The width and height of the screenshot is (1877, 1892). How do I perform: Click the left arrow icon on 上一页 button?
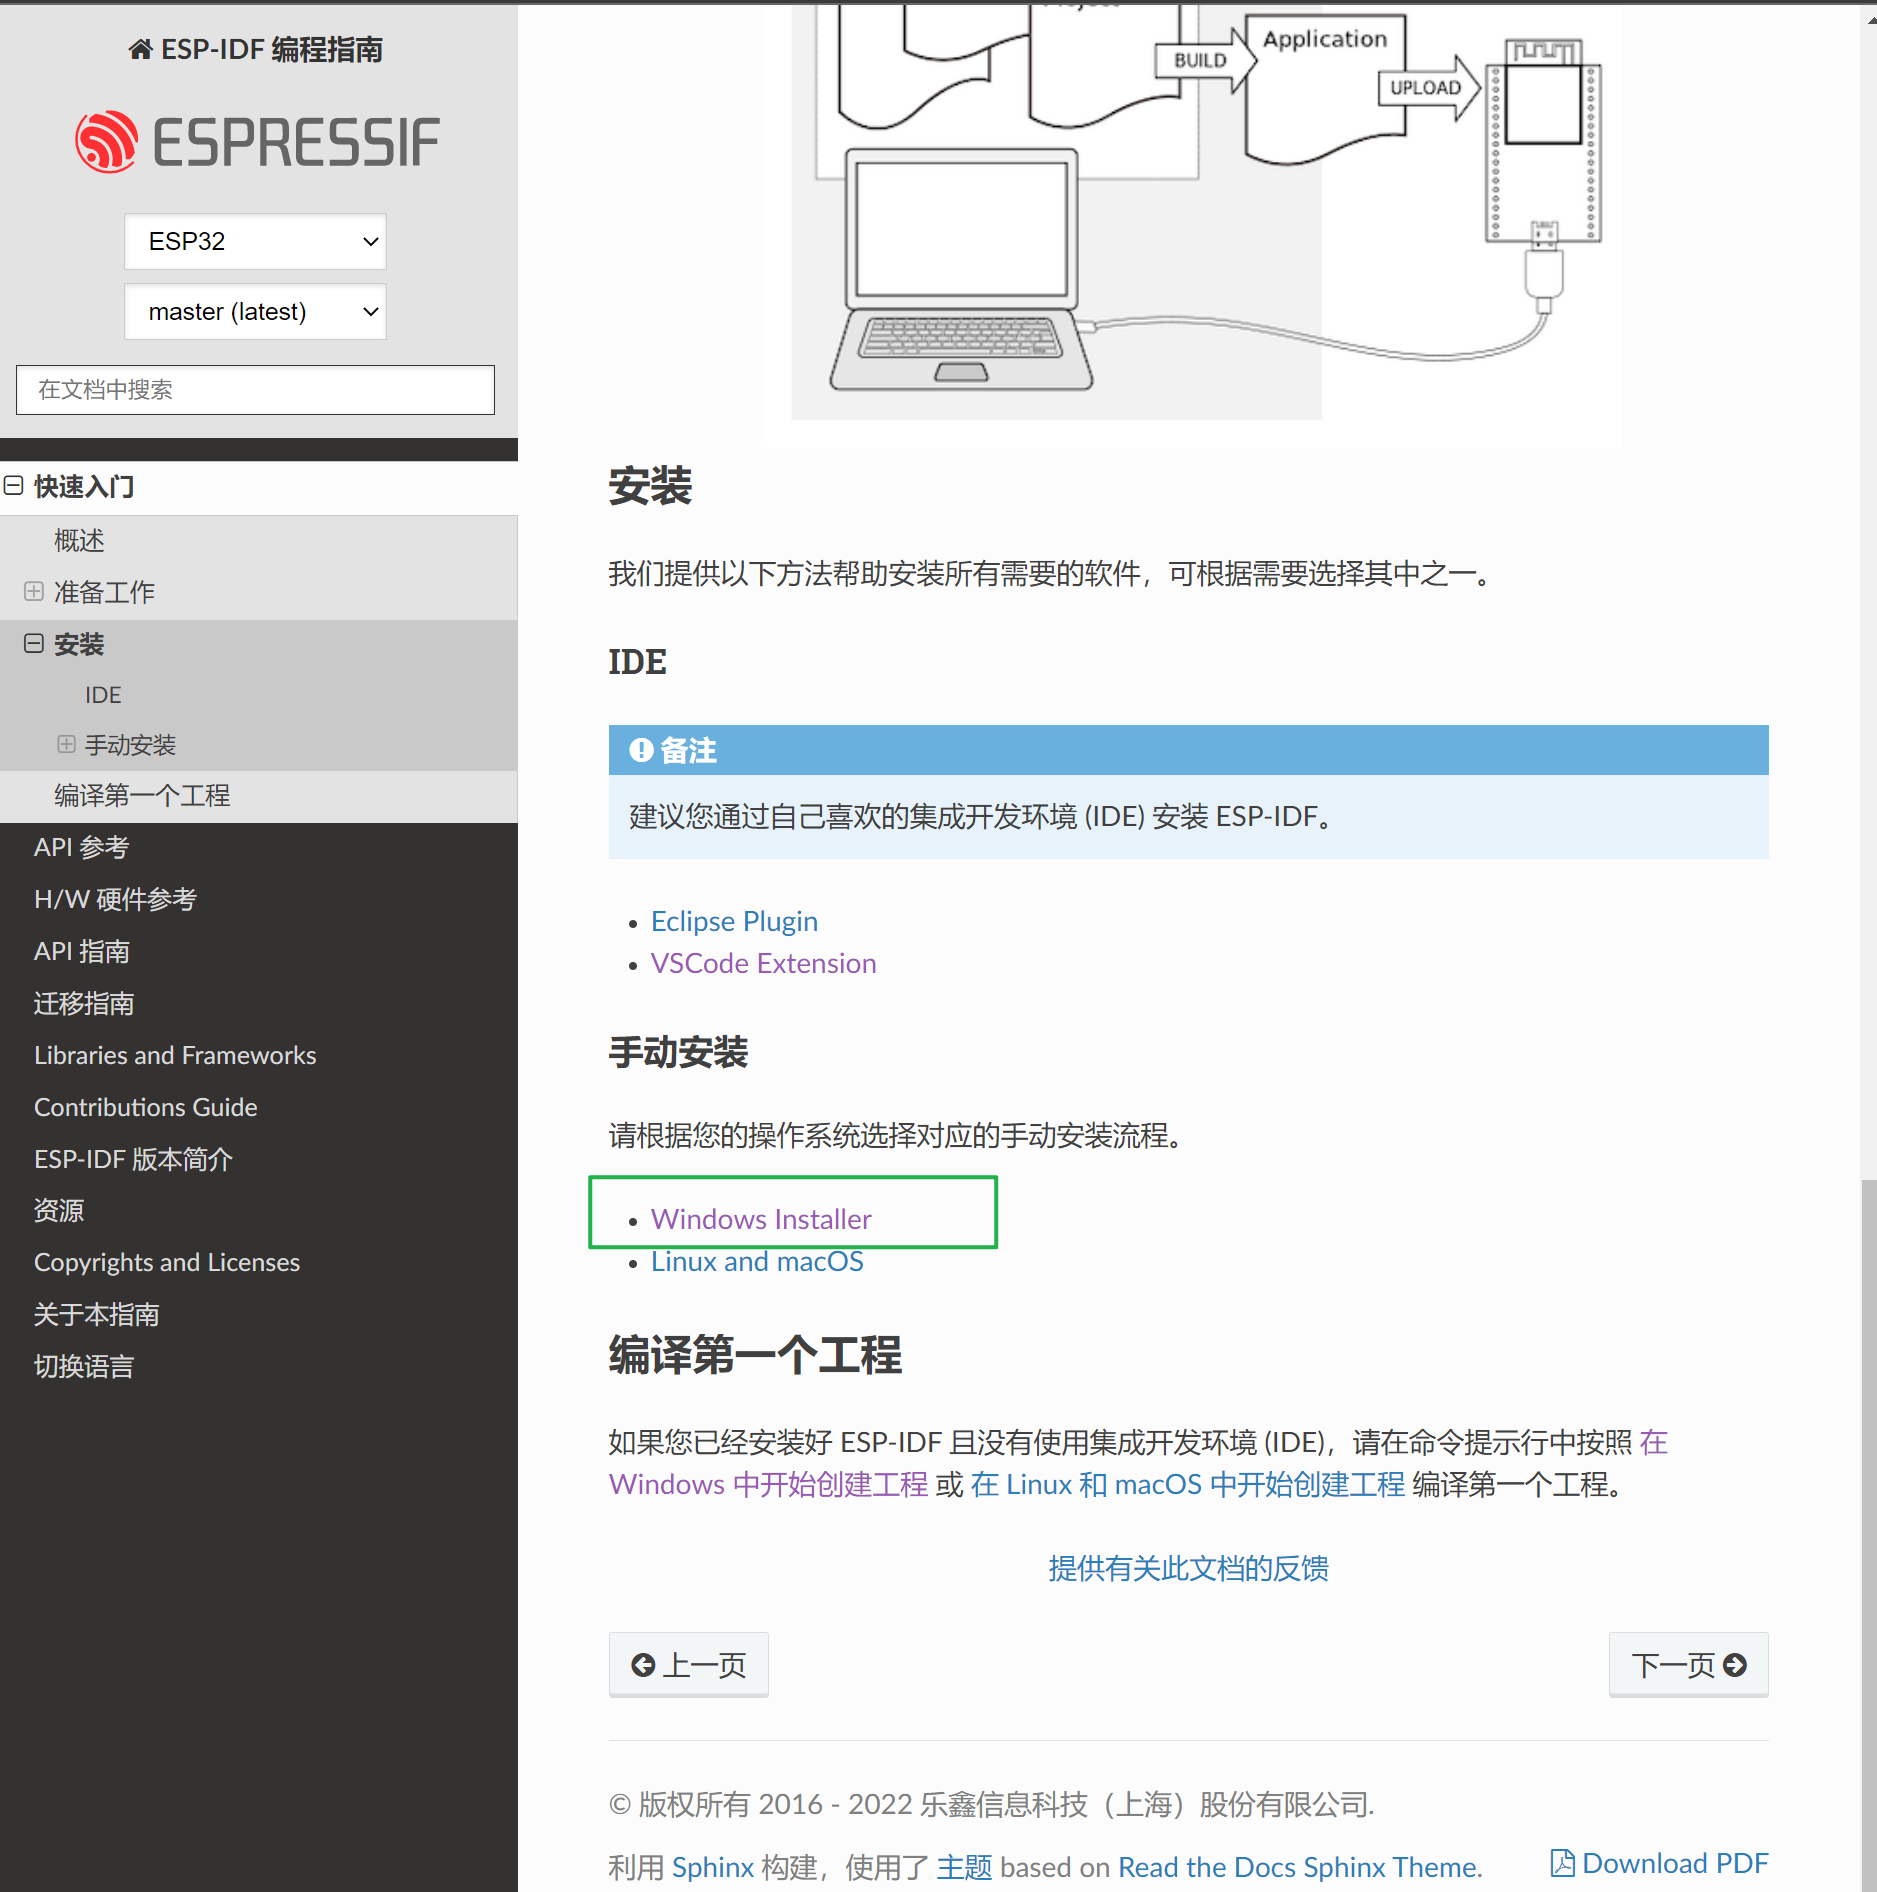pyautogui.click(x=645, y=1665)
